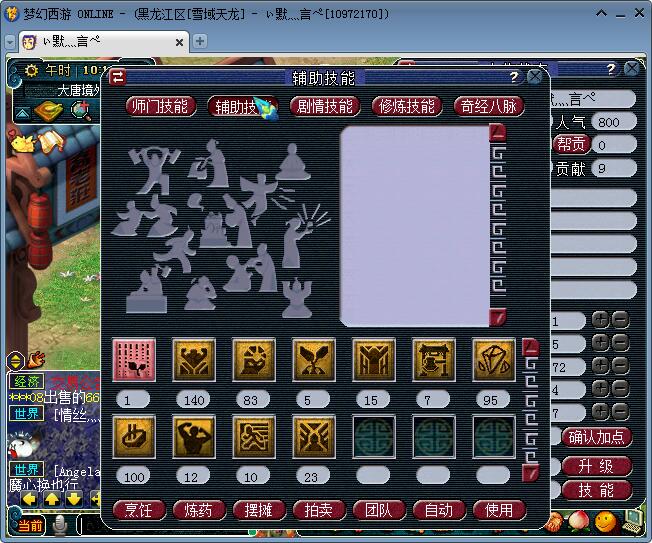Select the skill icon with level 23
652x543 pixels.
pyautogui.click(x=314, y=437)
